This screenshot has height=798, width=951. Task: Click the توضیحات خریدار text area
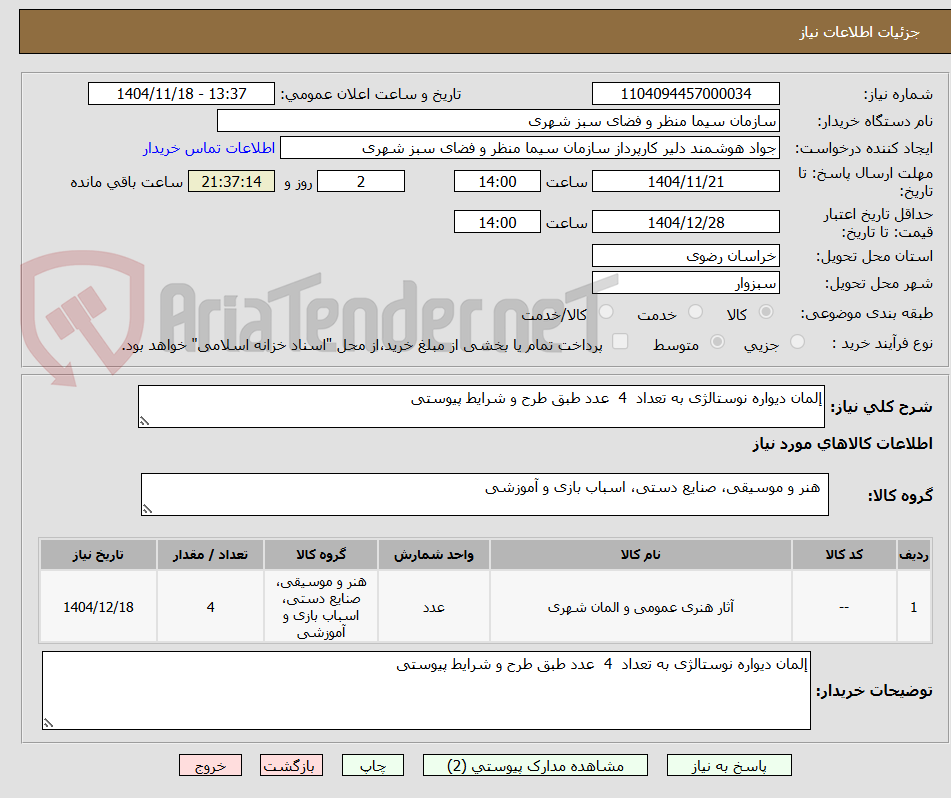click(426, 691)
